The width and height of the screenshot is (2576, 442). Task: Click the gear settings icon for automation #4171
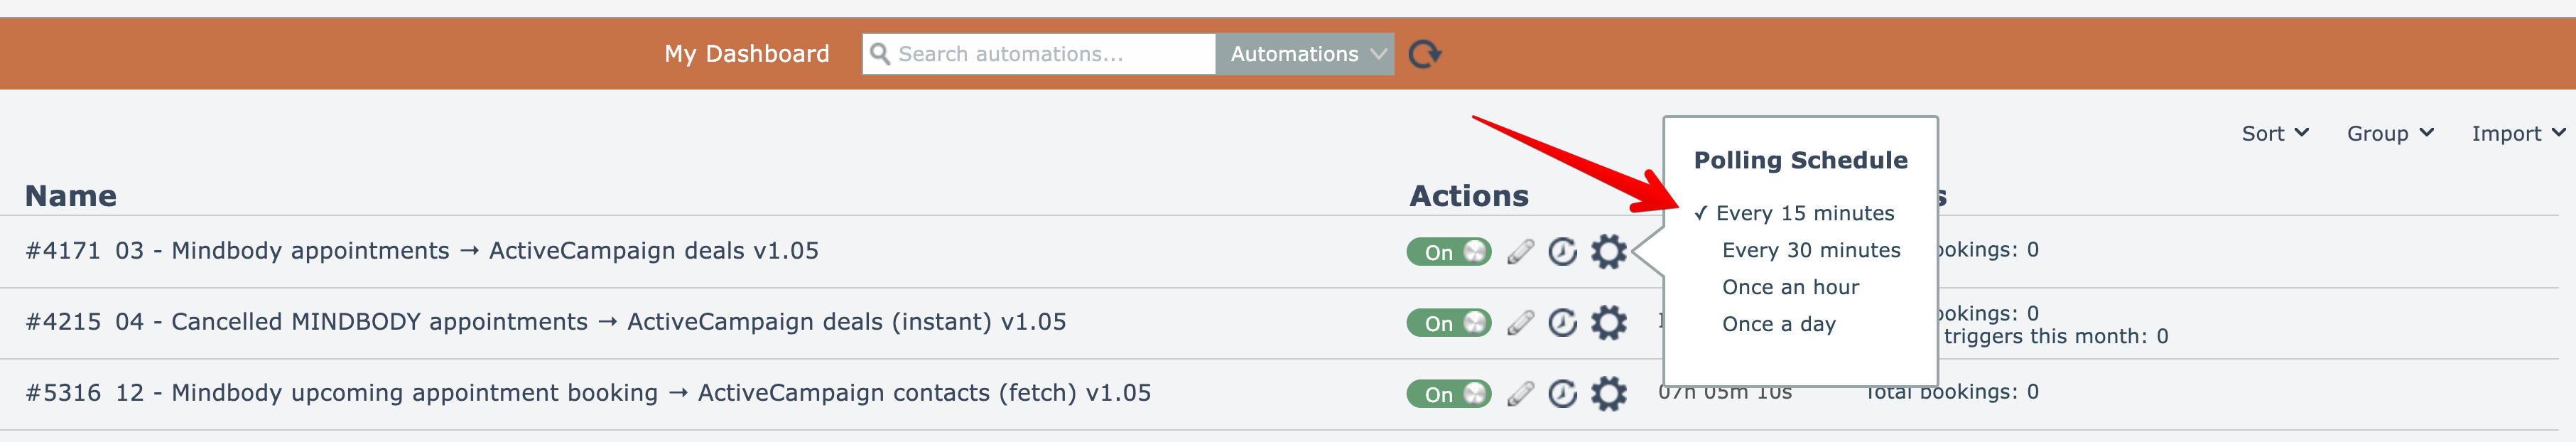point(1608,252)
